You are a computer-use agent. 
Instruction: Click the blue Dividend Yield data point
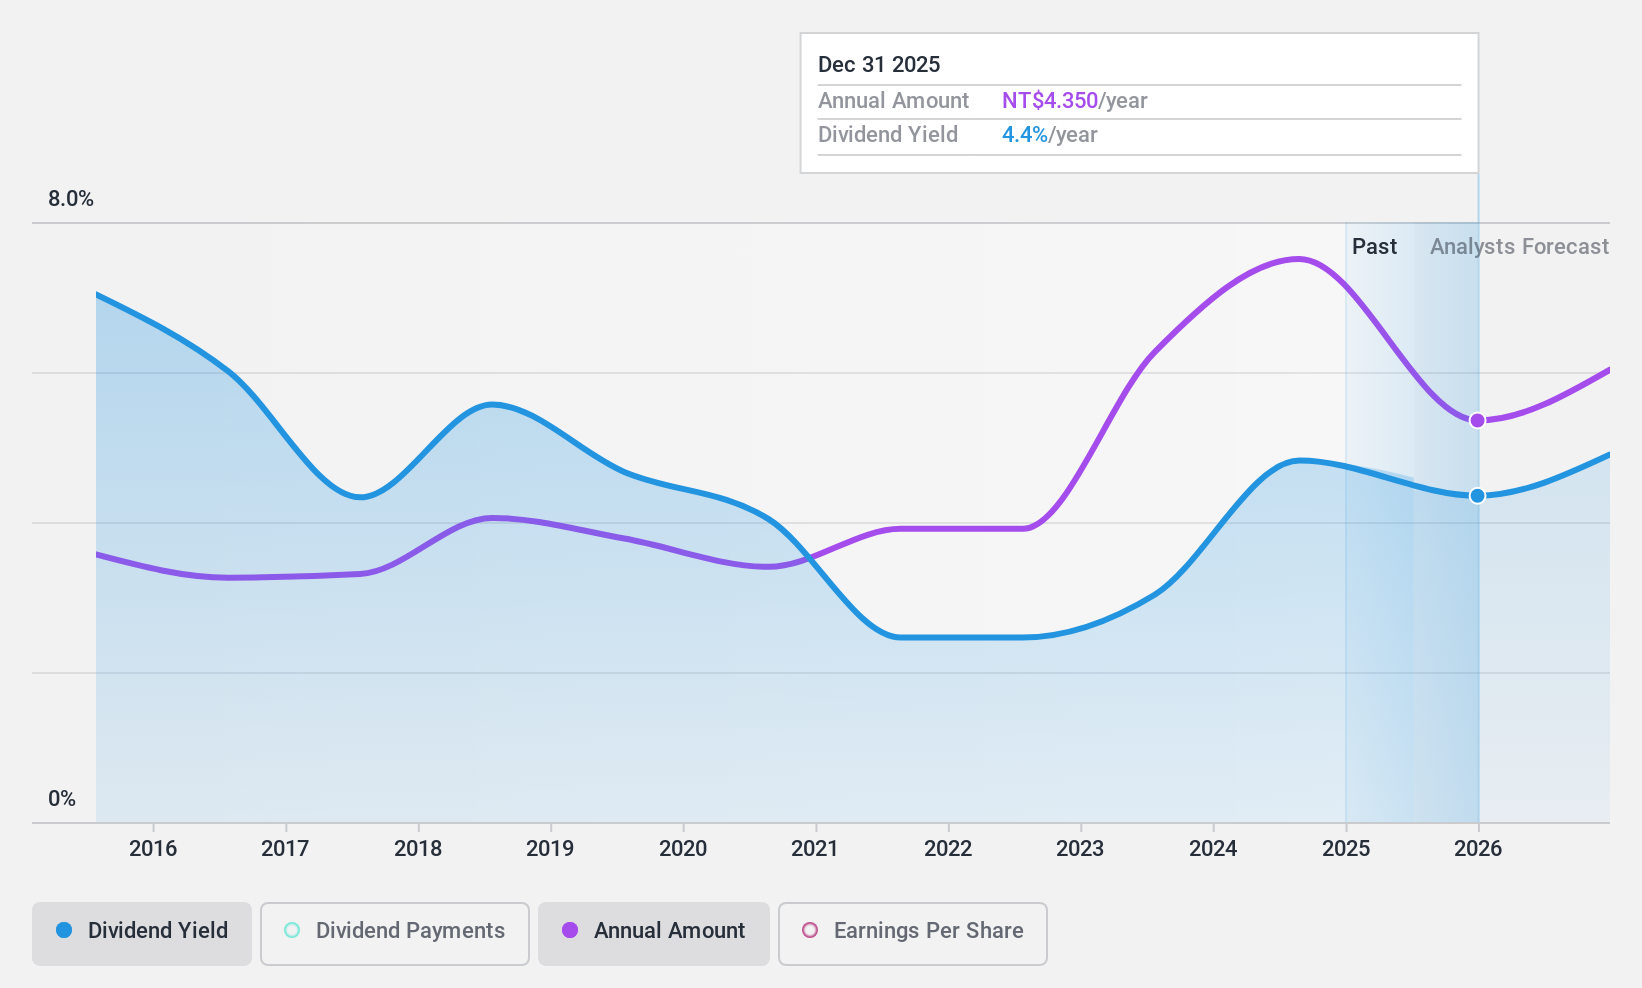point(1477,495)
